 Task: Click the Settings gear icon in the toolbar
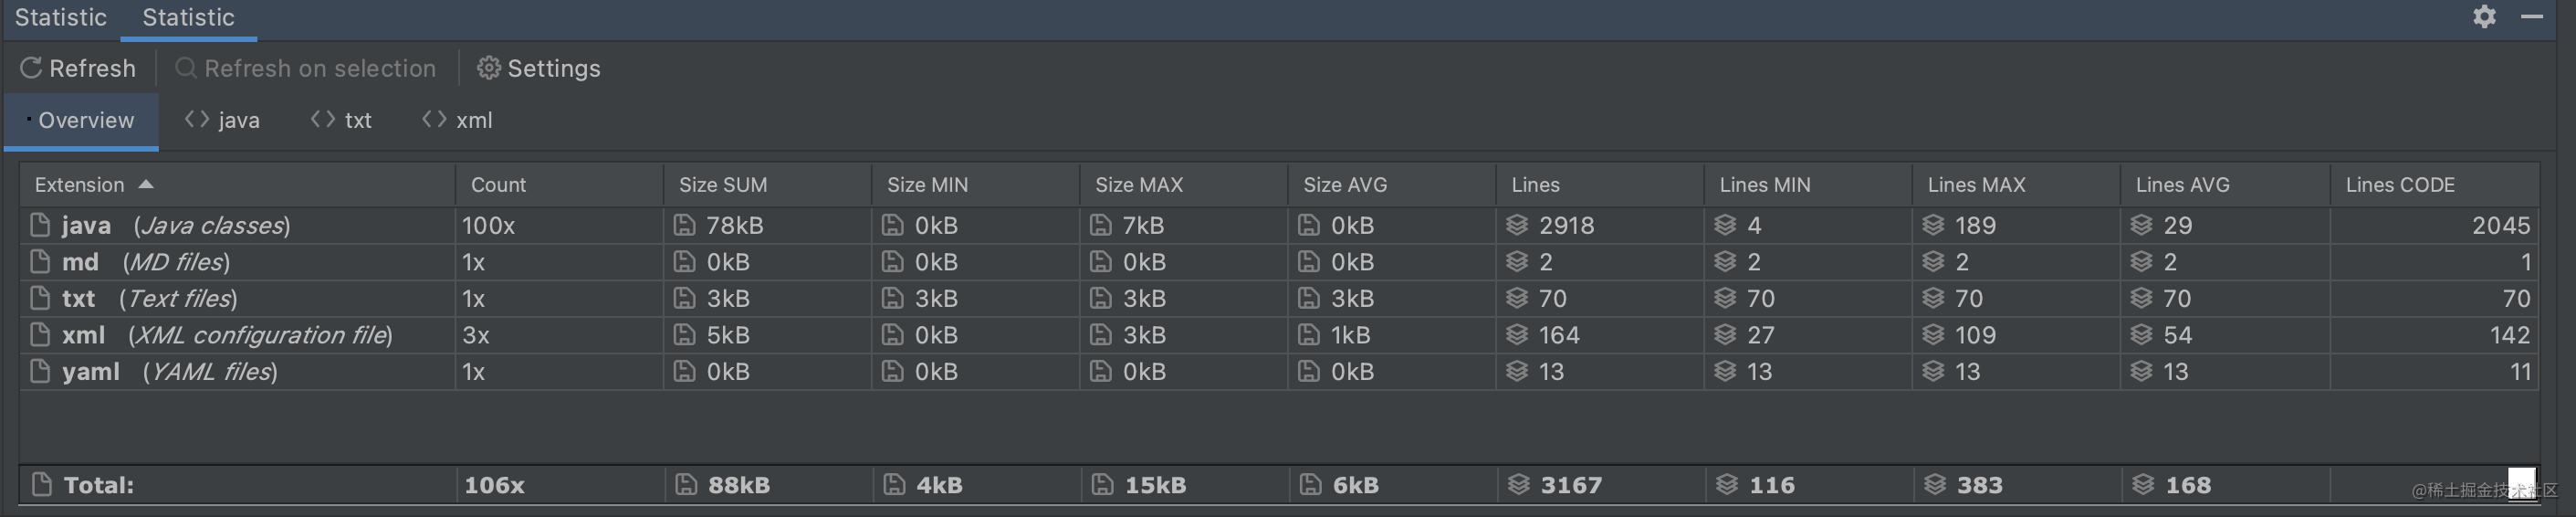coord(488,68)
